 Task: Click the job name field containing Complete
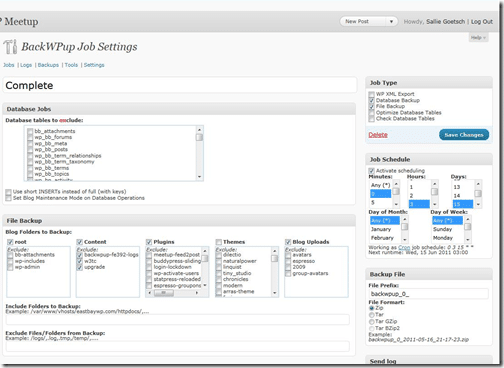coord(180,85)
